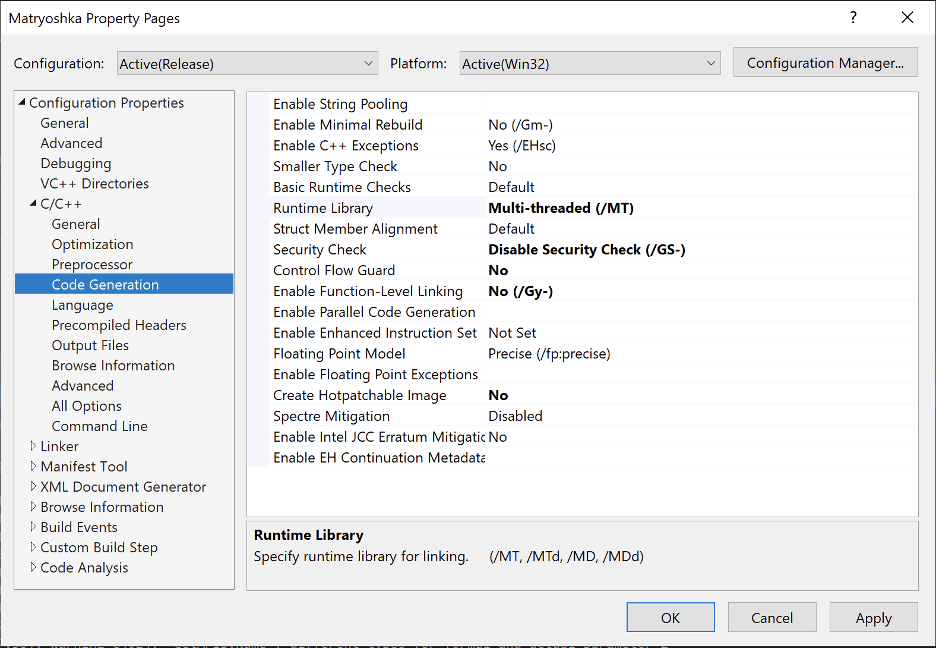This screenshot has height=648, width=936.
Task: Collapse the Configuration Properties tree node
Action: click(22, 103)
